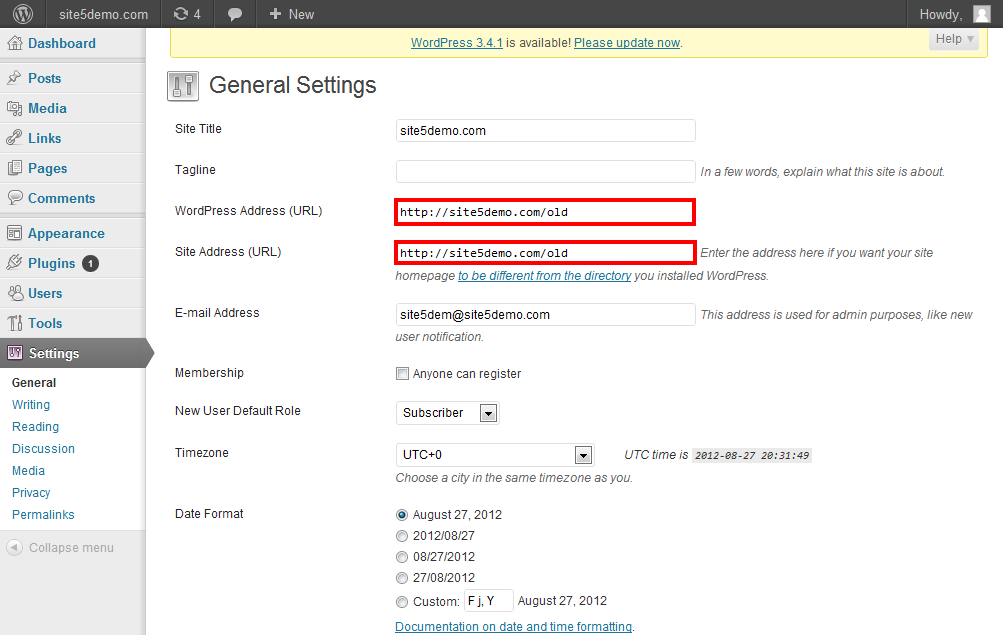Open the Dashboard menu item
Image resolution: width=1003 pixels, height=635 pixels.
[x=61, y=43]
